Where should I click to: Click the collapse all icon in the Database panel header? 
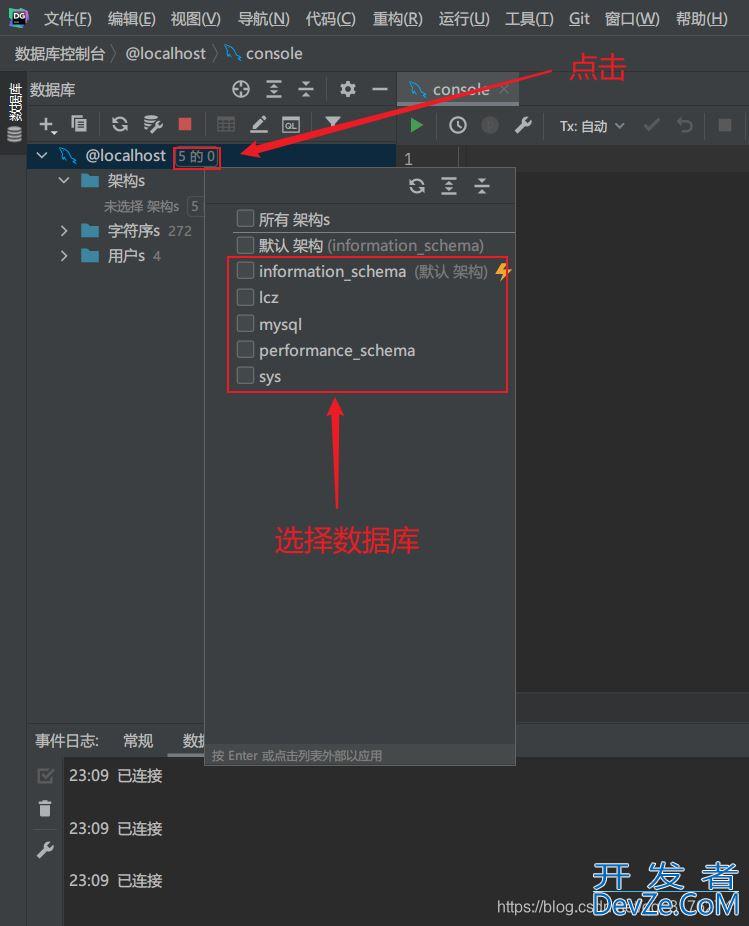[x=305, y=89]
